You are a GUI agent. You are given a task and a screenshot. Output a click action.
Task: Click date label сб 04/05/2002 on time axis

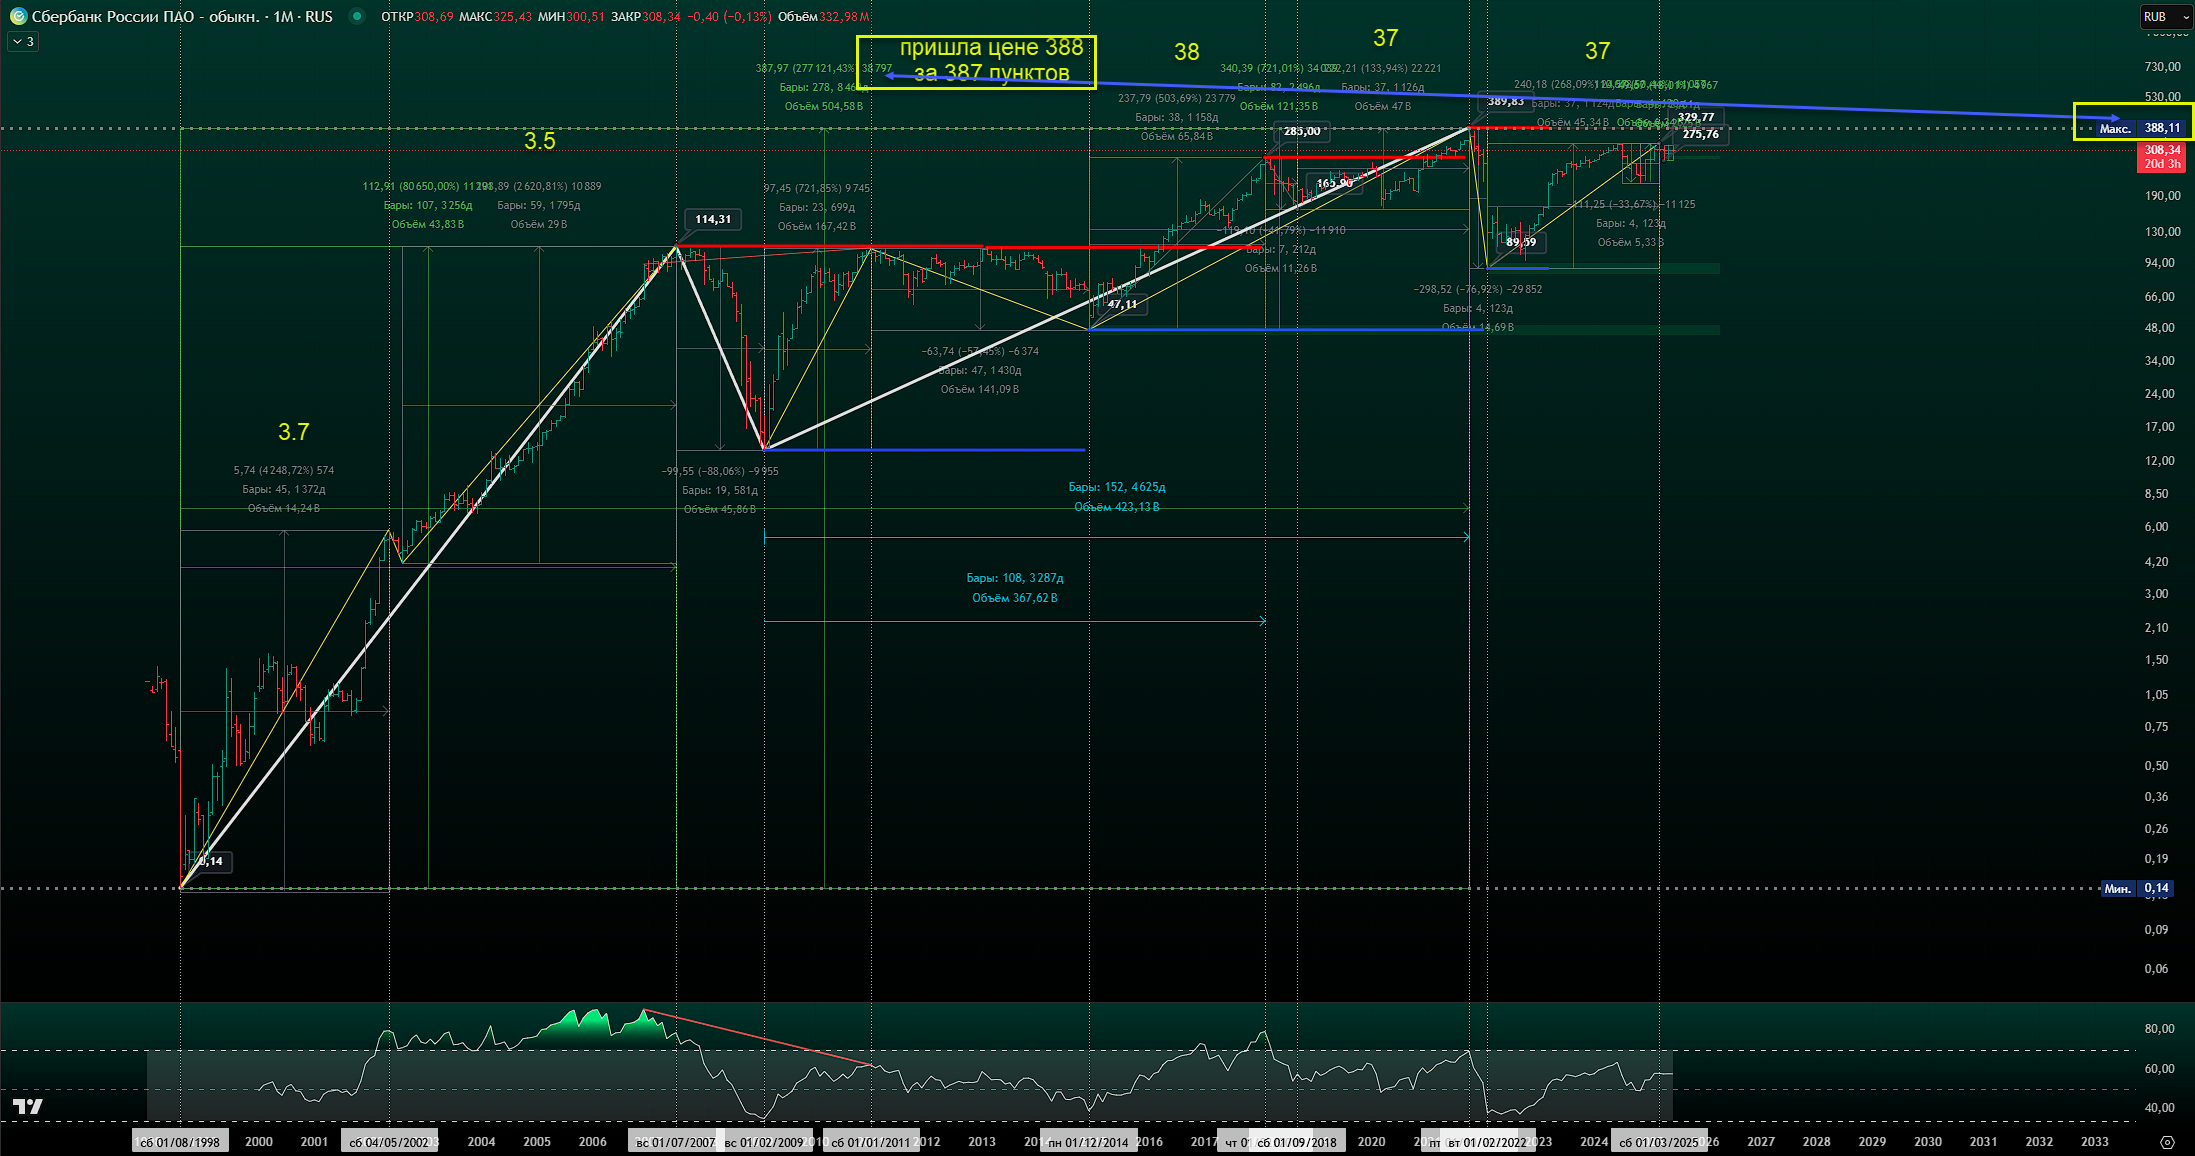click(x=389, y=1142)
